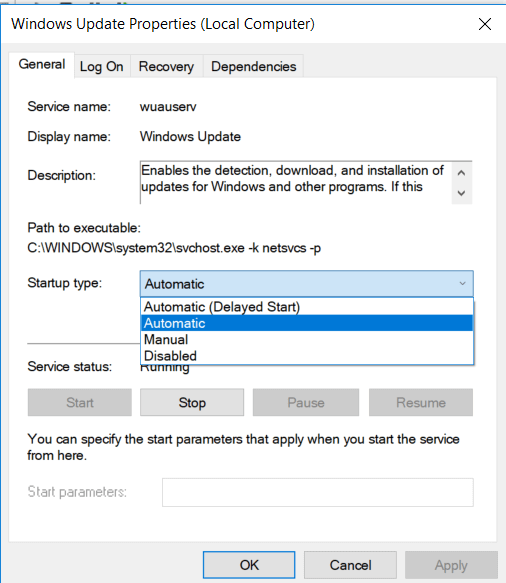Viewport: 506px width, 583px height.
Task: Open the Recovery tab
Action: click(x=166, y=67)
